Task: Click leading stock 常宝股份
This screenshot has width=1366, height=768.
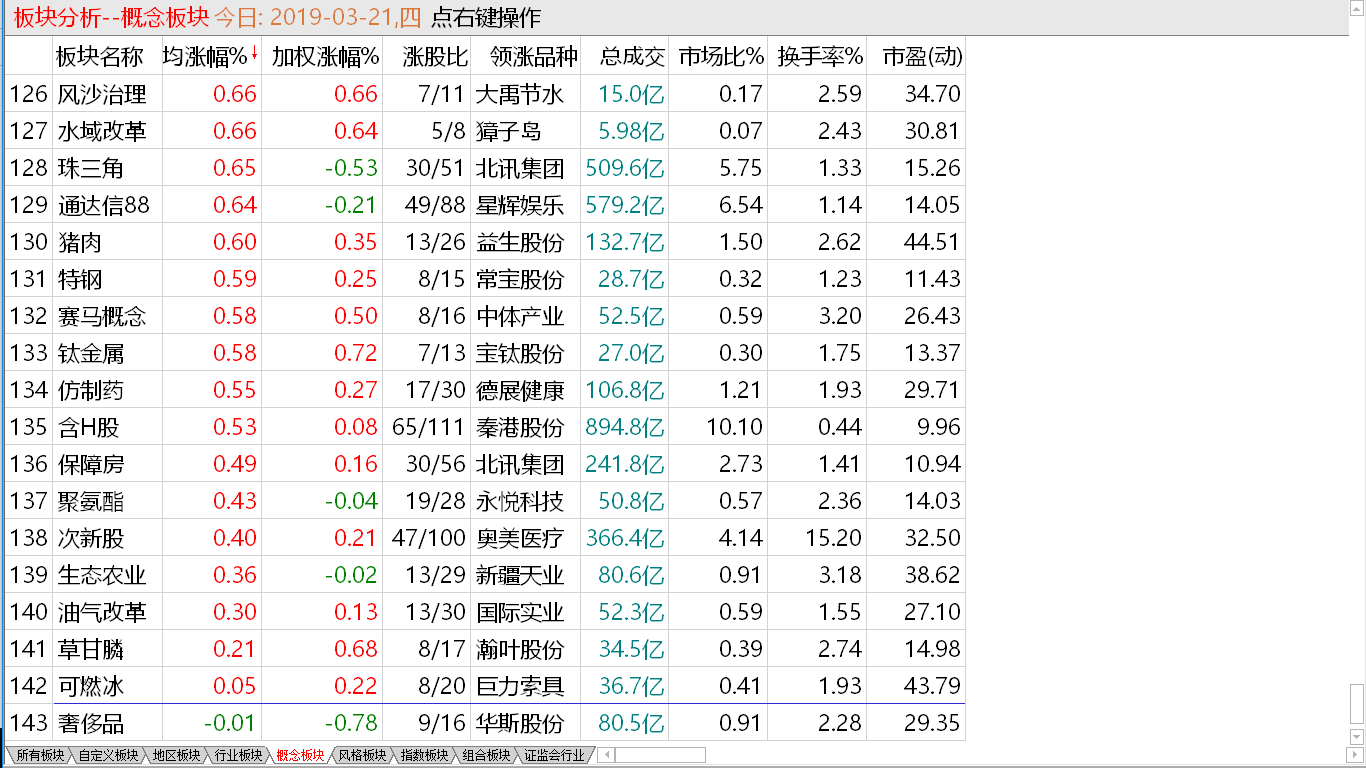Action: (520, 279)
